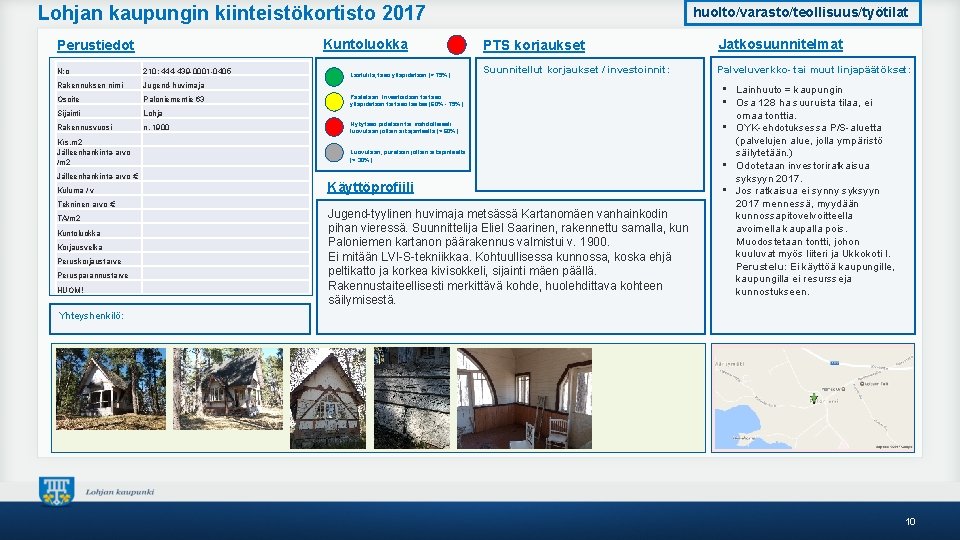
Task: Open the Jatkosuunnitelmat heading link
Action: tap(780, 44)
